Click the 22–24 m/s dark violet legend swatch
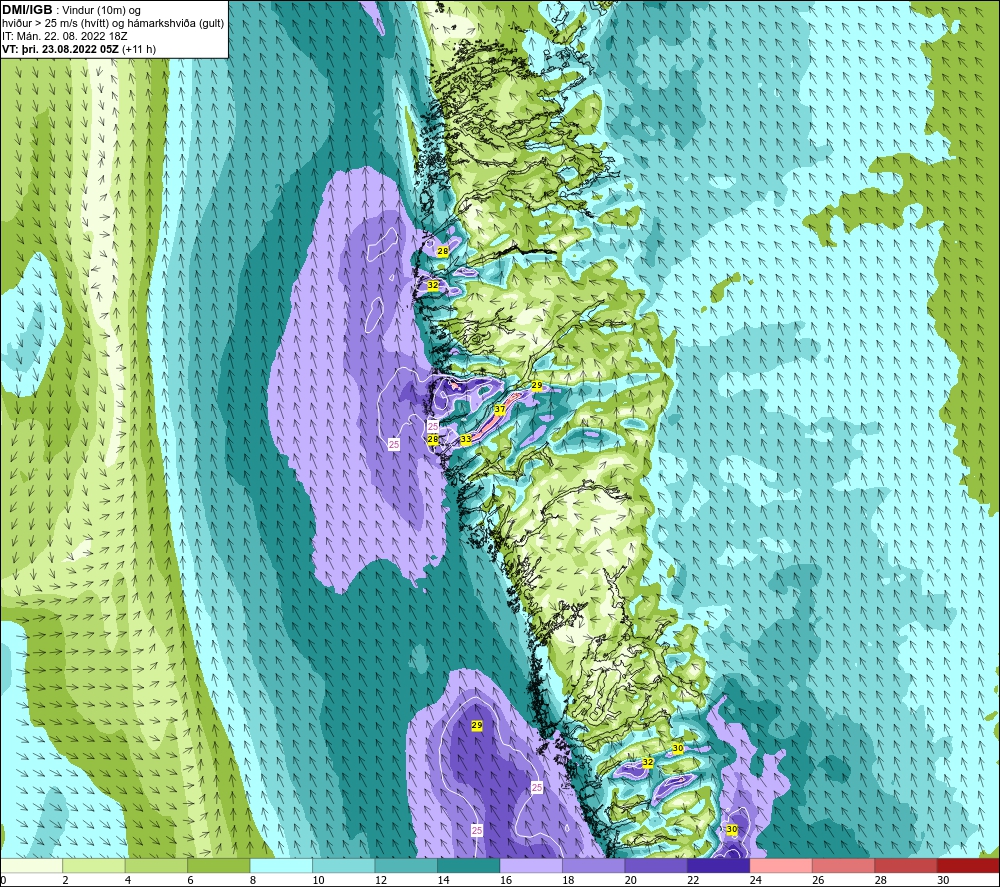This screenshot has width=1000, height=887. pyautogui.click(x=719, y=865)
